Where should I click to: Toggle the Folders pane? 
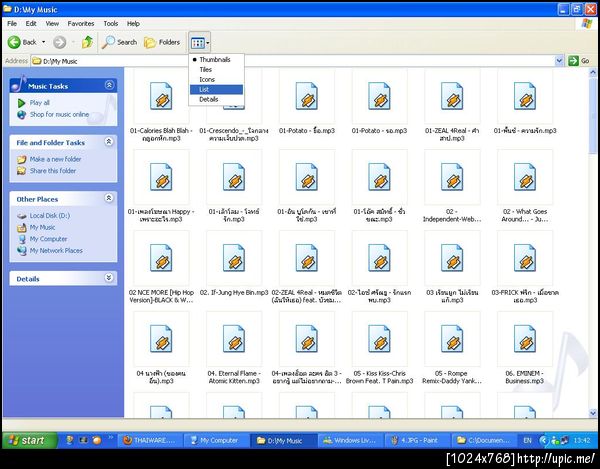(162, 42)
